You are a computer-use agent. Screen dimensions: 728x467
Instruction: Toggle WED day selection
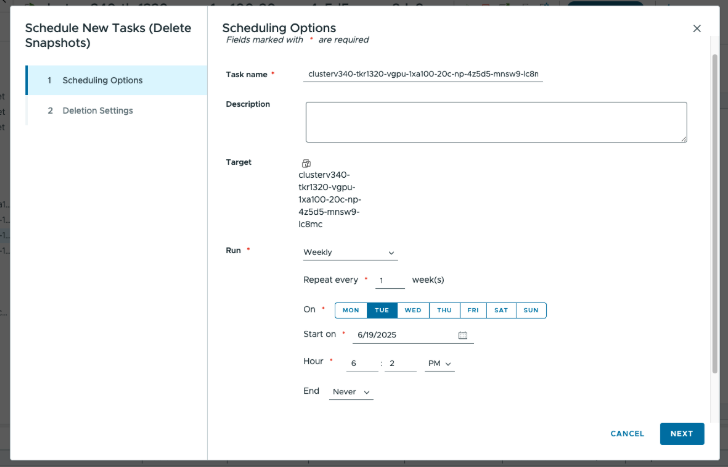[413, 310]
